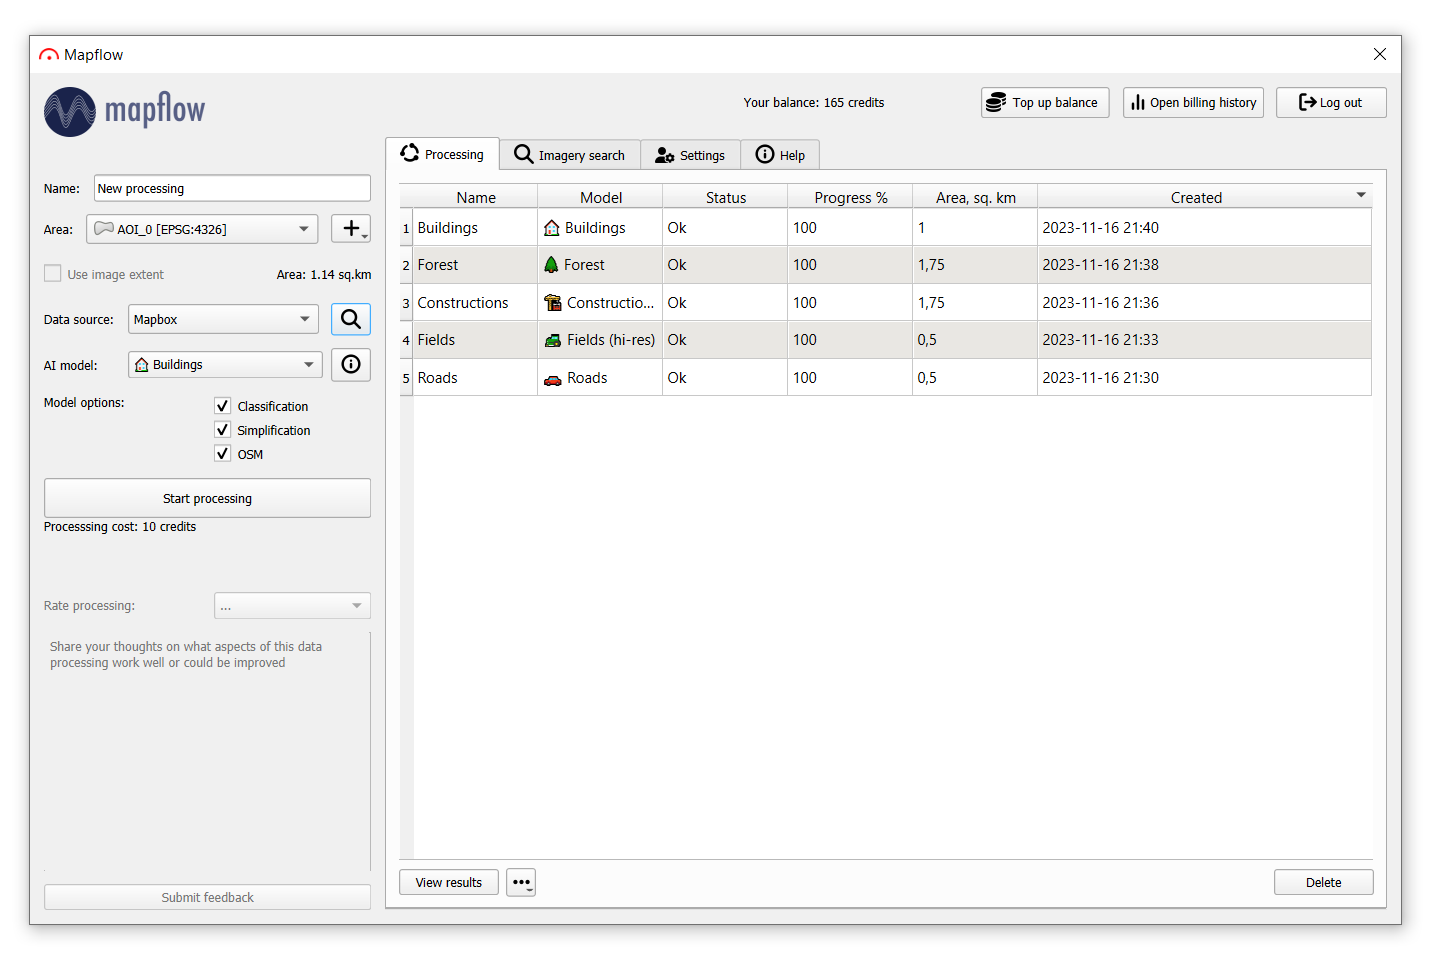Click the Model column header
The width and height of the screenshot is (1438, 961).
601,197
